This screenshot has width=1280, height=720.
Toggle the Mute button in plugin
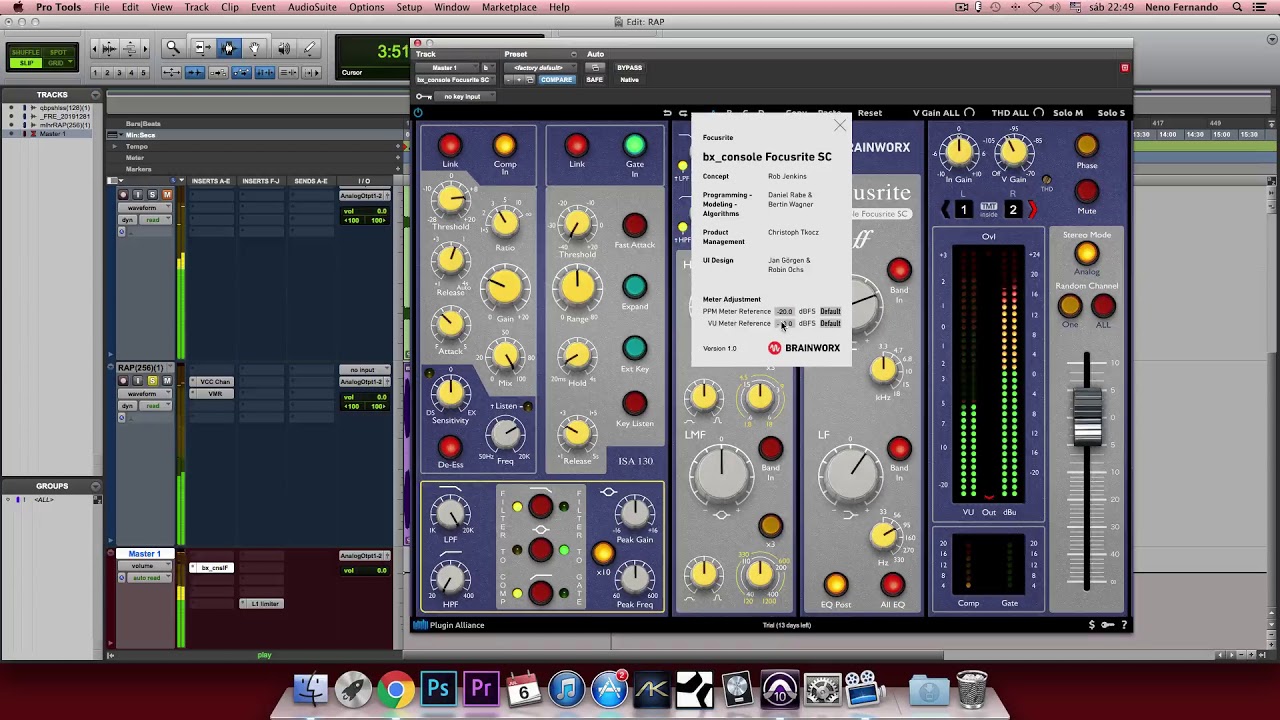[1087, 191]
